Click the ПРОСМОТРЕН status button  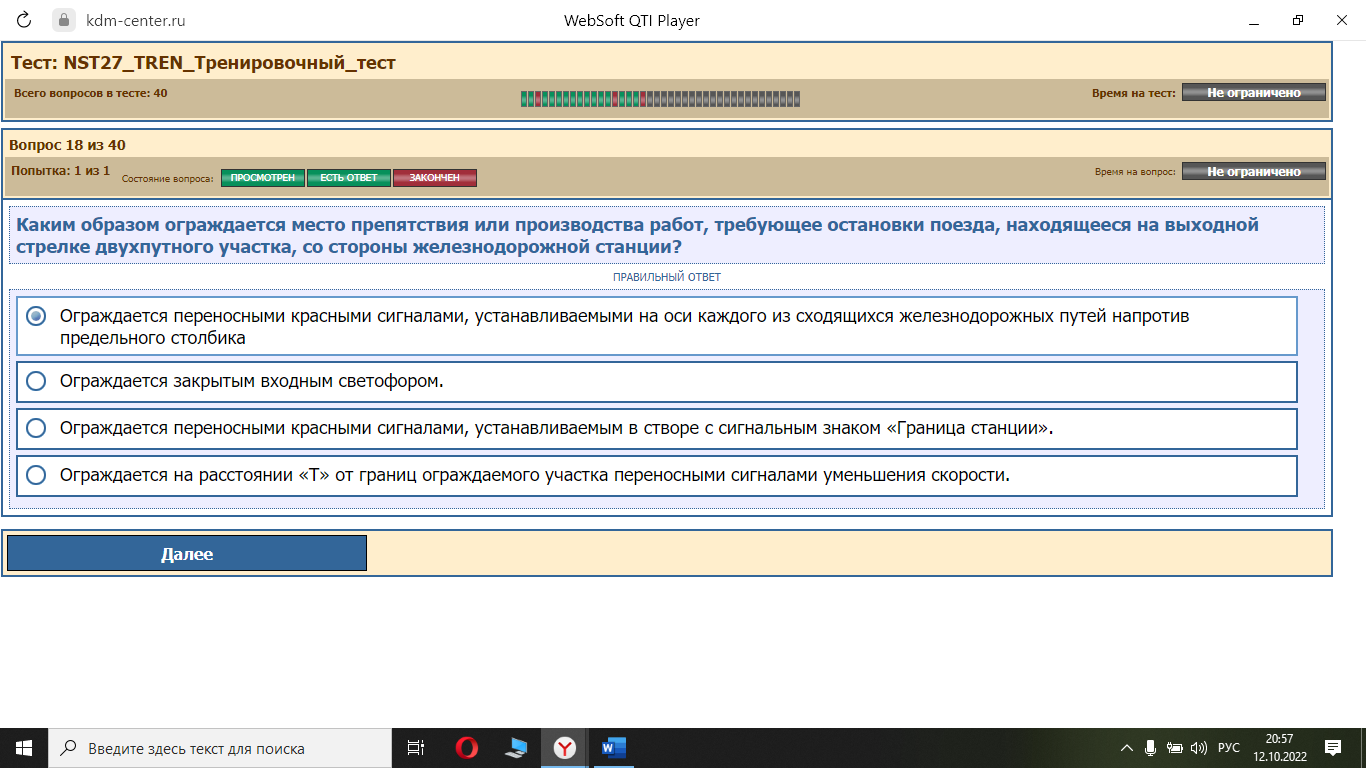[x=263, y=178]
